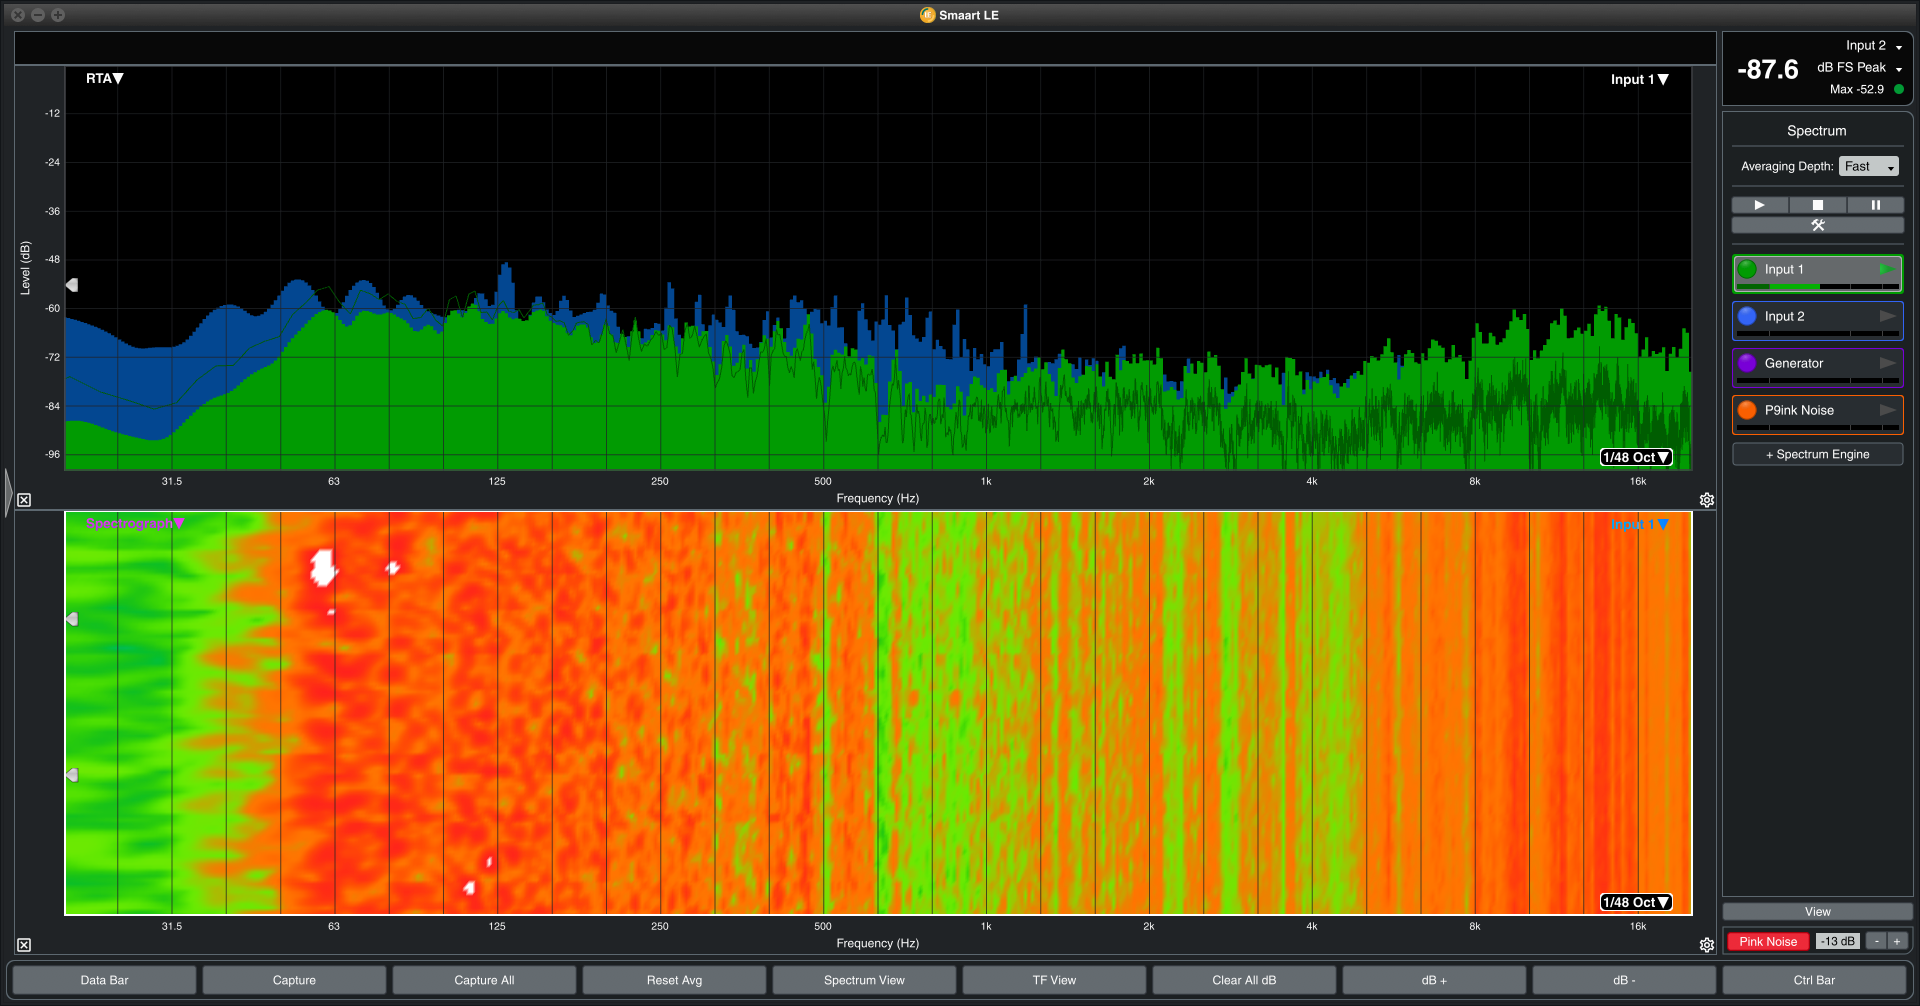Click the Capture All button

484,980
